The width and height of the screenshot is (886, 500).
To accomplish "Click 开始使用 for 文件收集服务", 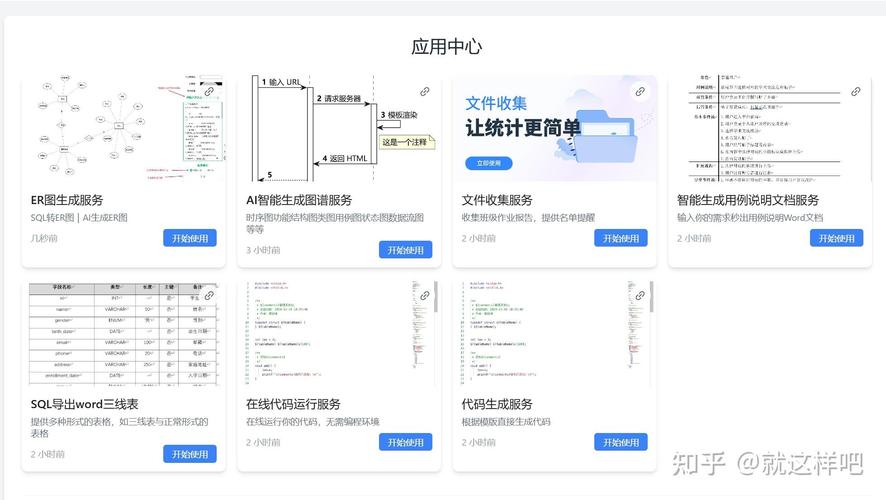I will pyautogui.click(x=621, y=238).
